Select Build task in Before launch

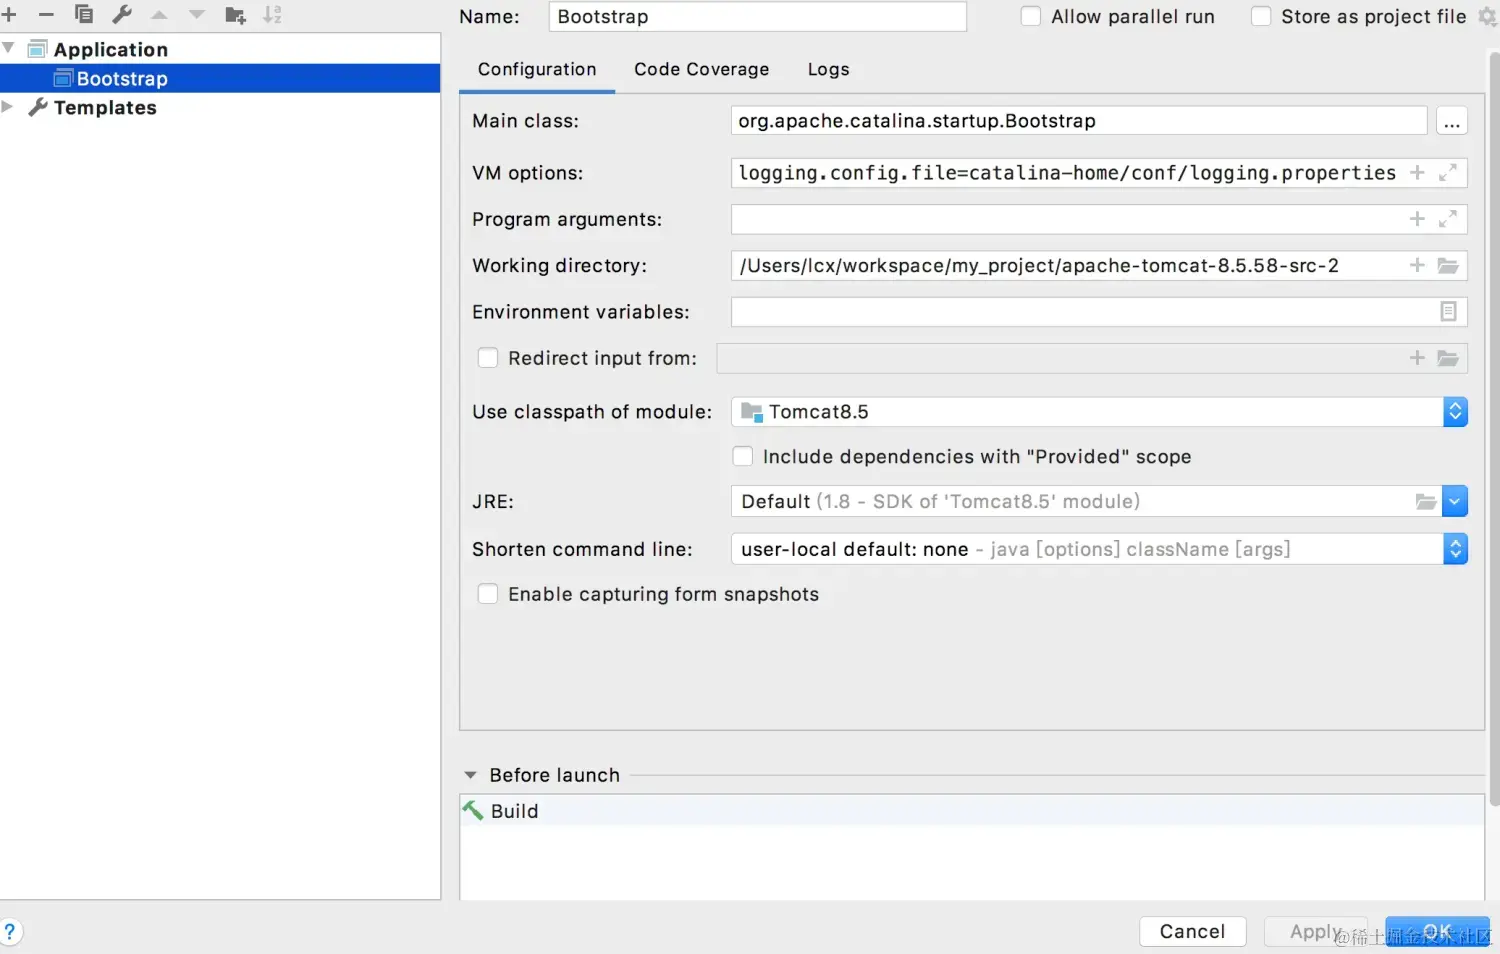click(972, 811)
